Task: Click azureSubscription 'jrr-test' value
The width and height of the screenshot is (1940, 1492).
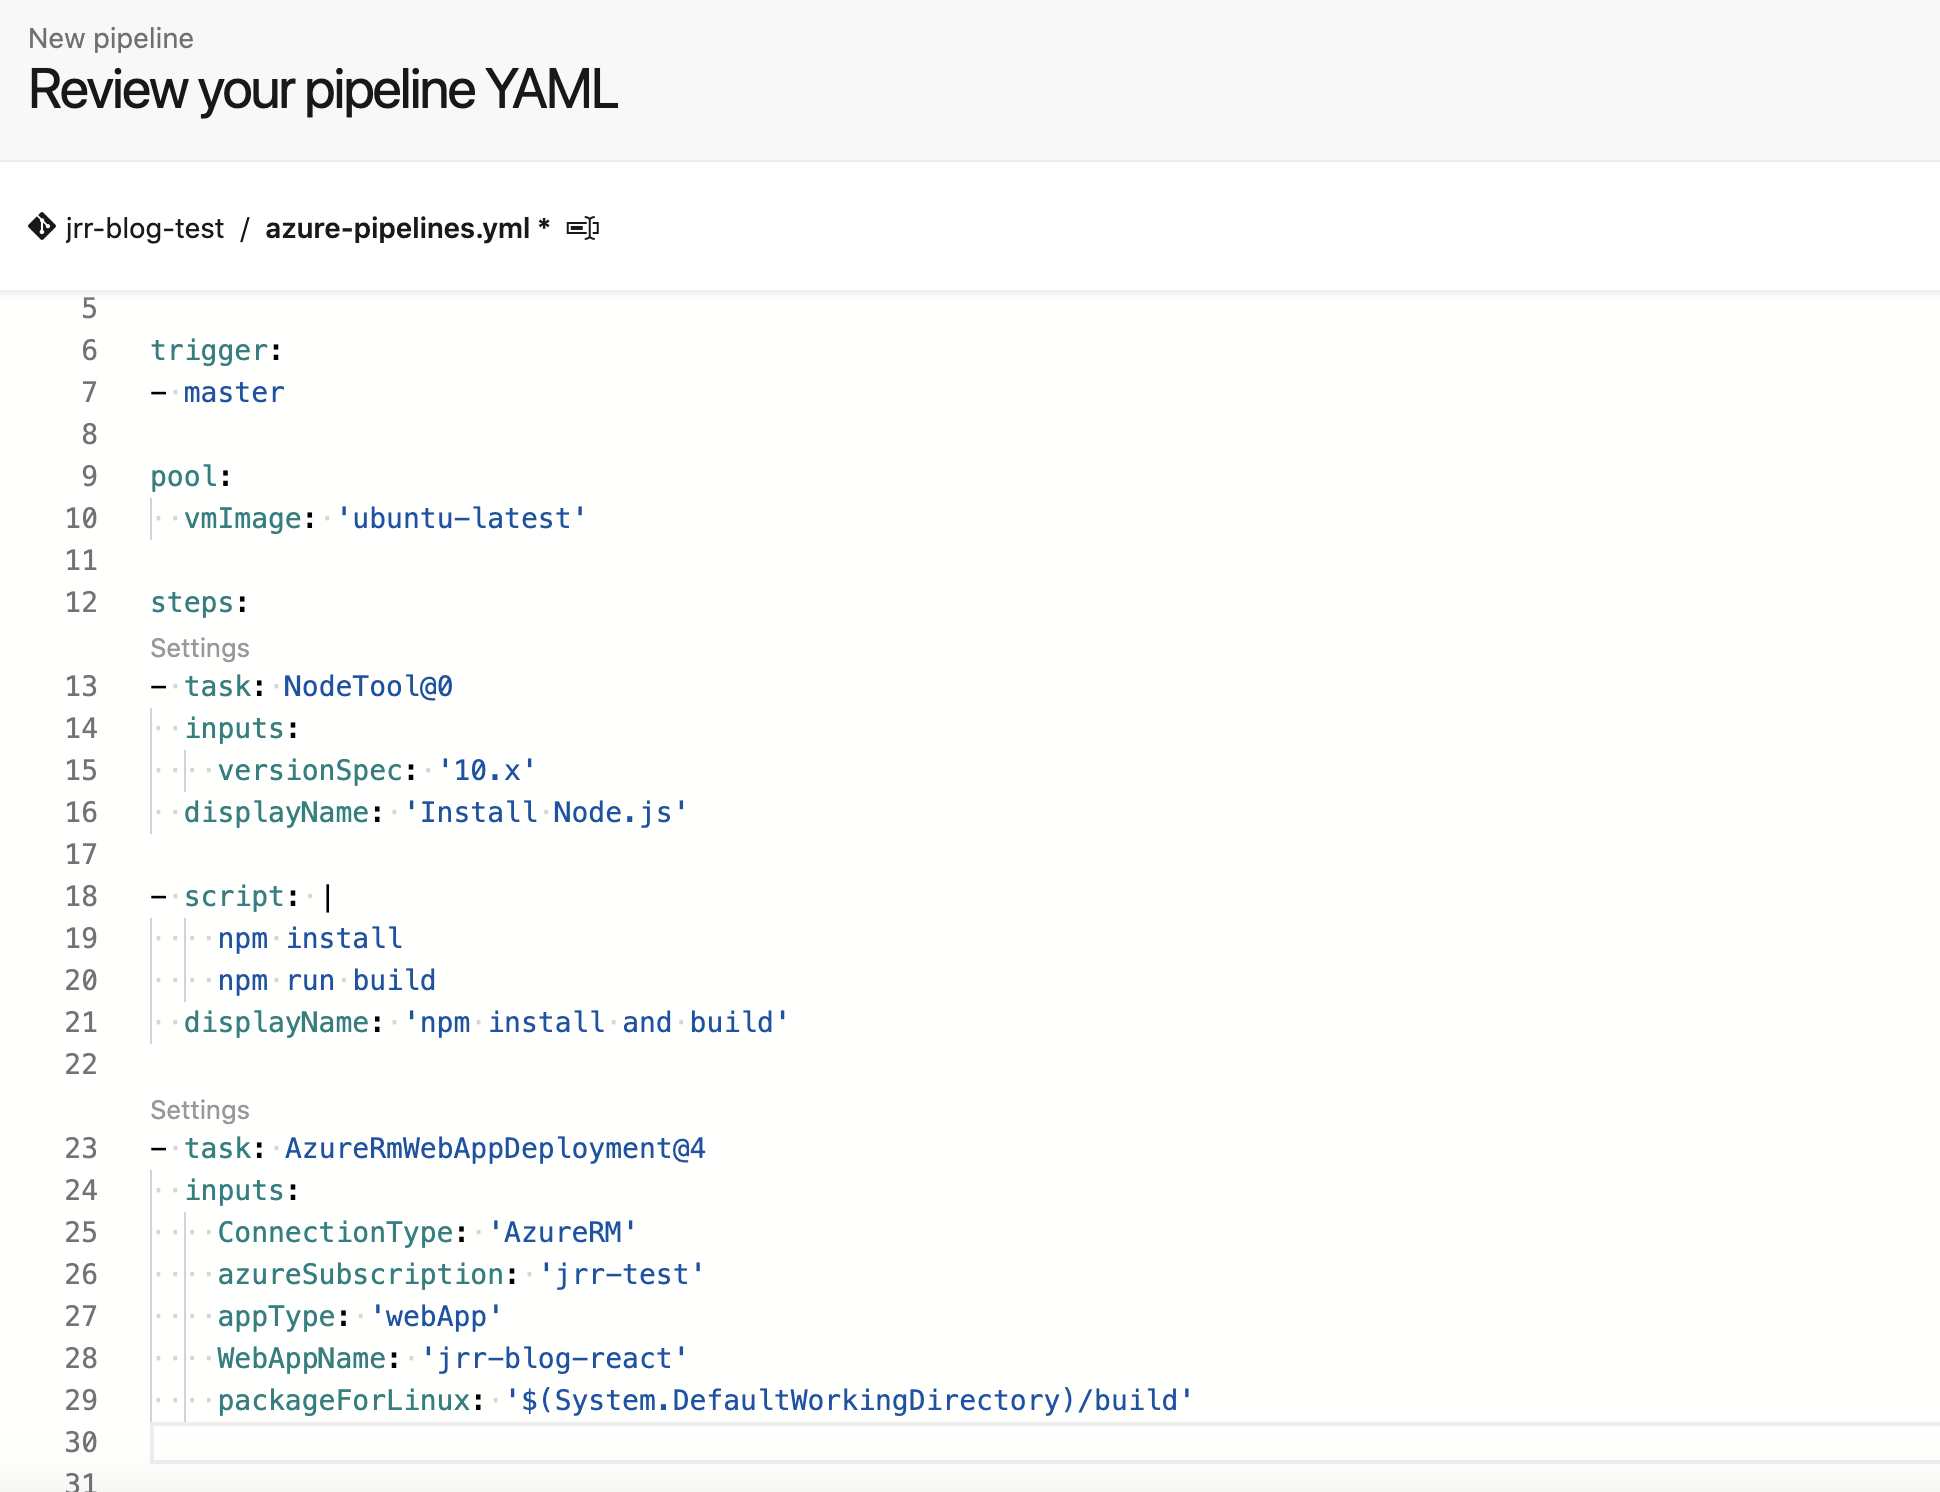Action: [621, 1274]
